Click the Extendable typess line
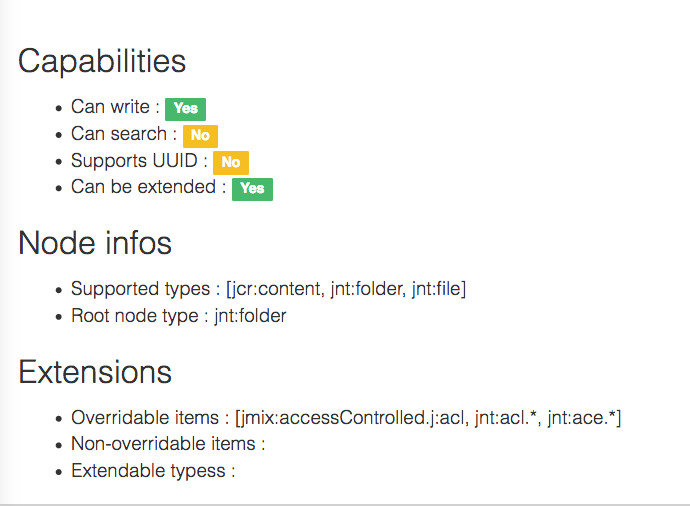The height and width of the screenshot is (506, 690). [x=153, y=471]
